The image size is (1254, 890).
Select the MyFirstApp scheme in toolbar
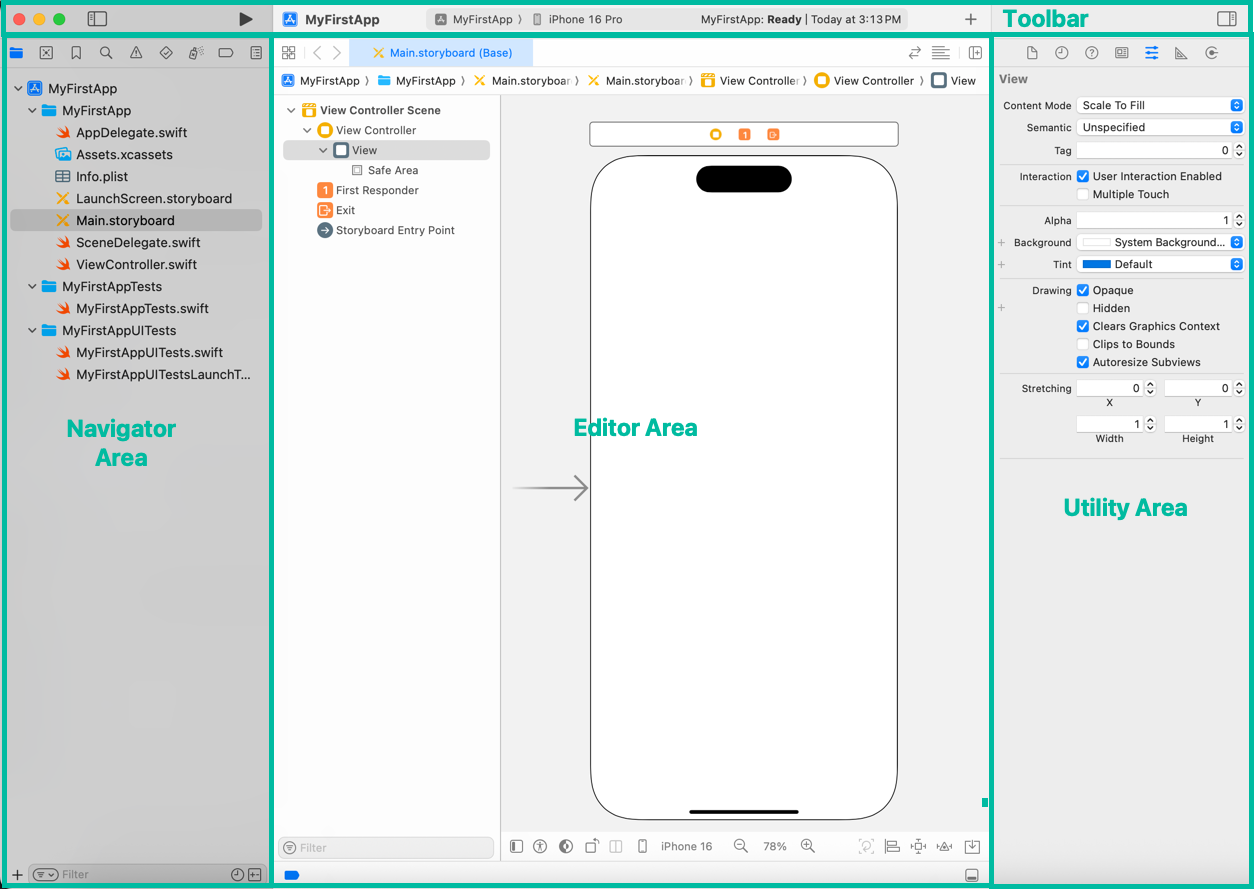pos(474,19)
